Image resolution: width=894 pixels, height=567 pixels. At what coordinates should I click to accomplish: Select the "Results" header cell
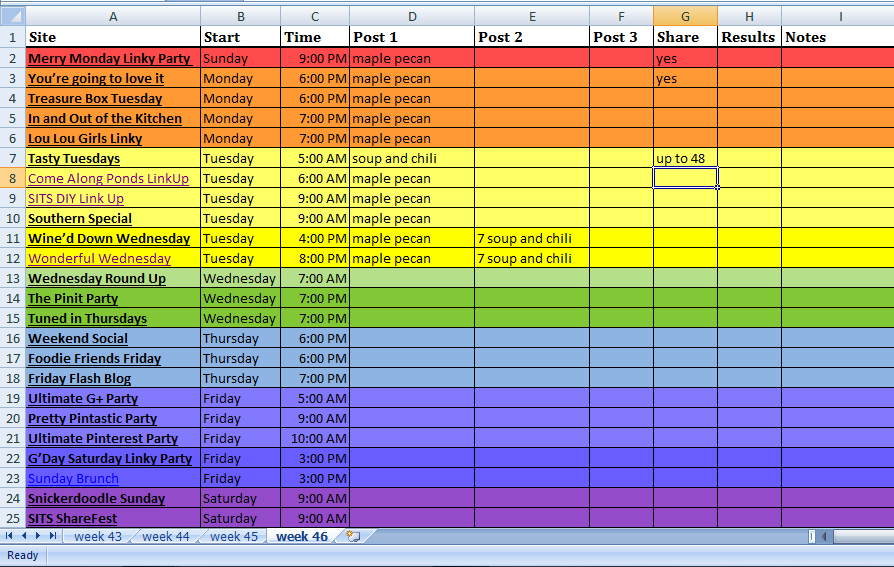[749, 37]
